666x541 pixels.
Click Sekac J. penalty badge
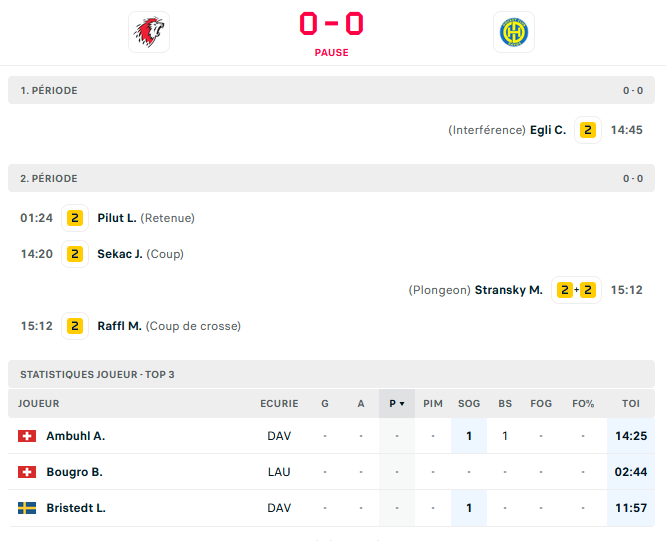click(74, 254)
